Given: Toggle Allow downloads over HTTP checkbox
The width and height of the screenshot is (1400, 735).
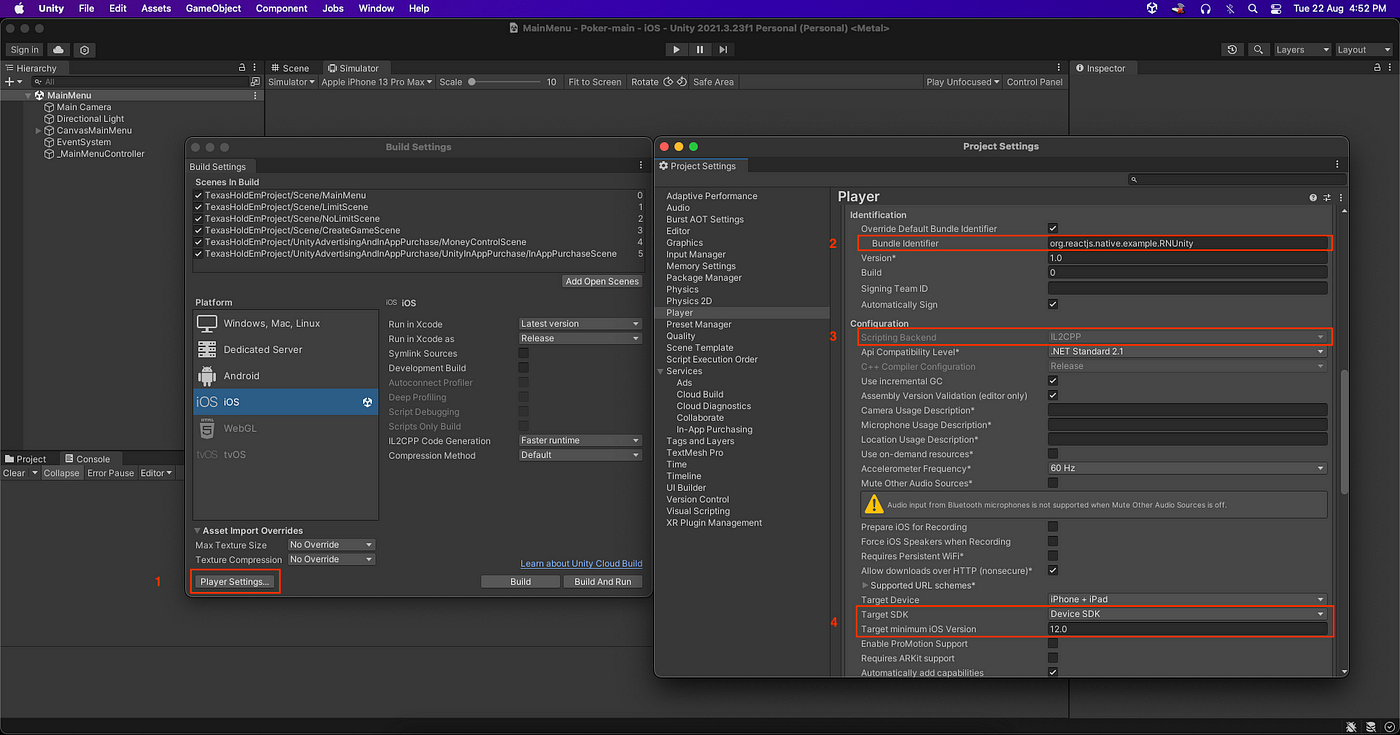Looking at the screenshot, I should click(1053, 570).
